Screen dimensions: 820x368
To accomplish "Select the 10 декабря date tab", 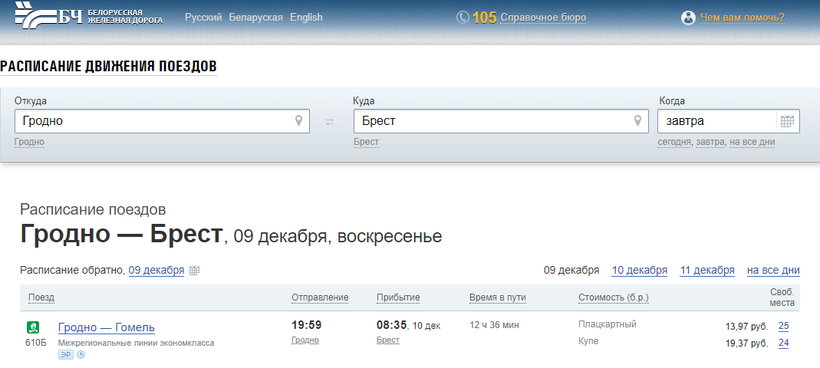I will (x=640, y=270).
